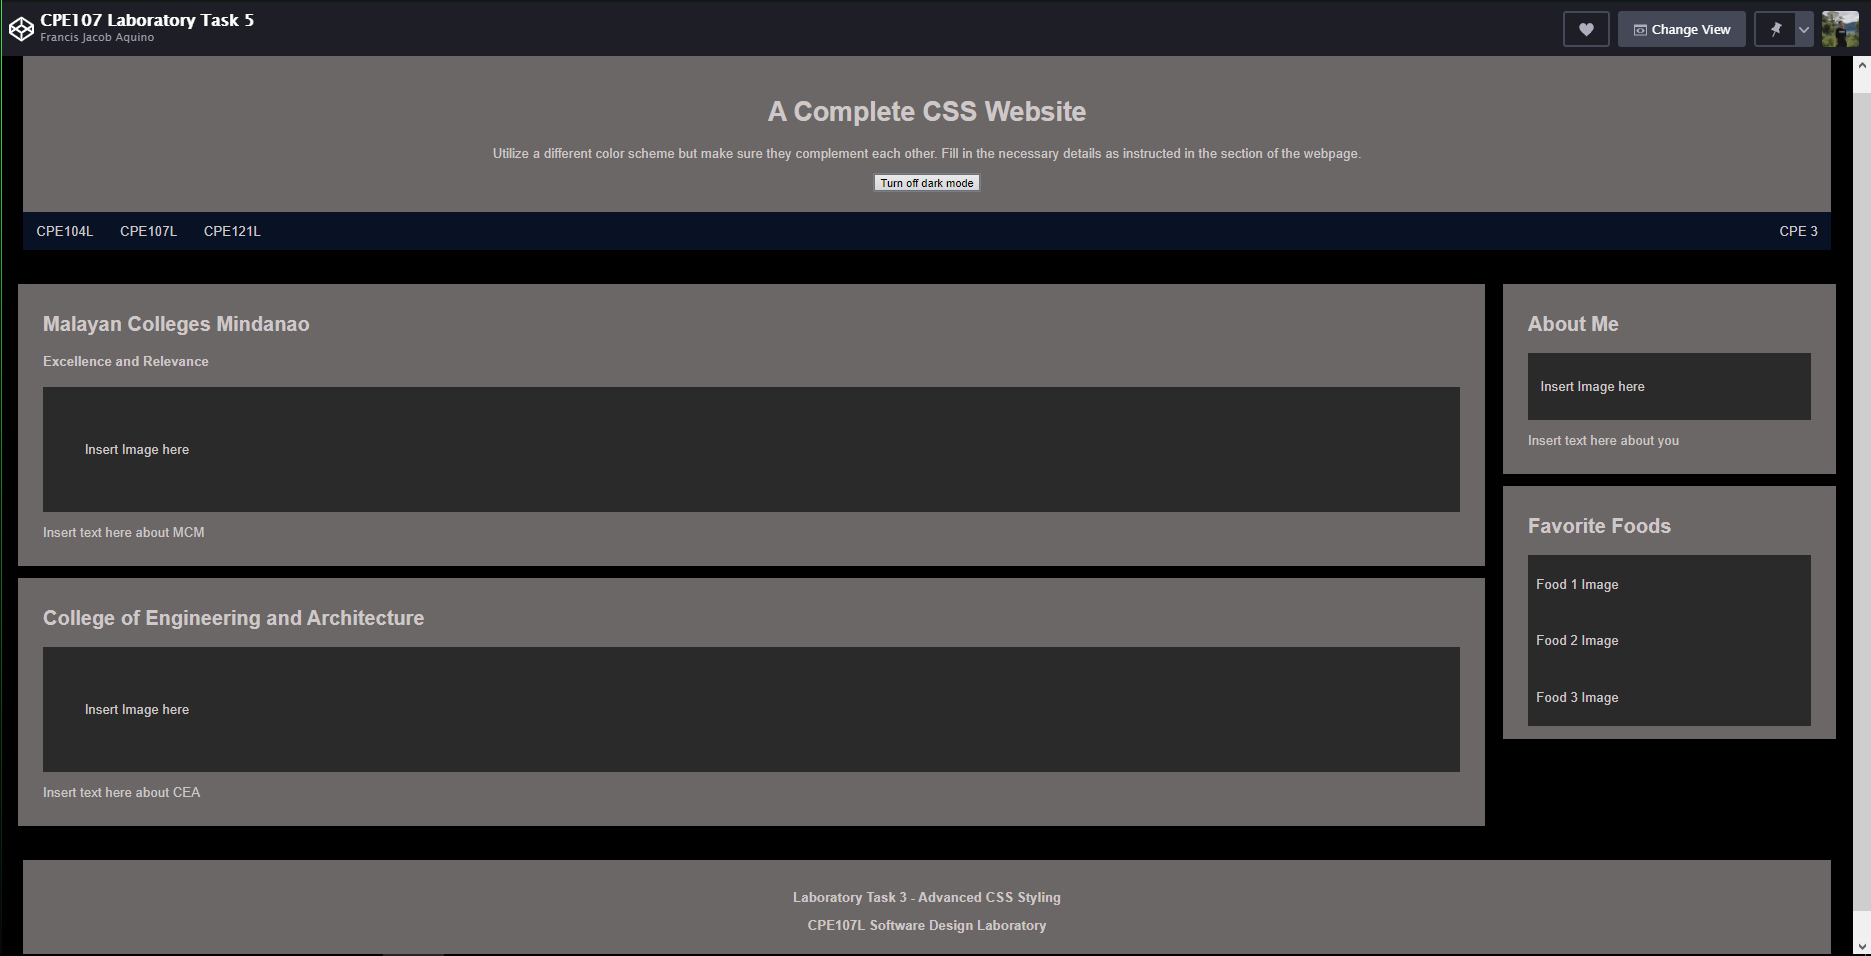Click the College of Engineering image placeholder

click(x=750, y=709)
